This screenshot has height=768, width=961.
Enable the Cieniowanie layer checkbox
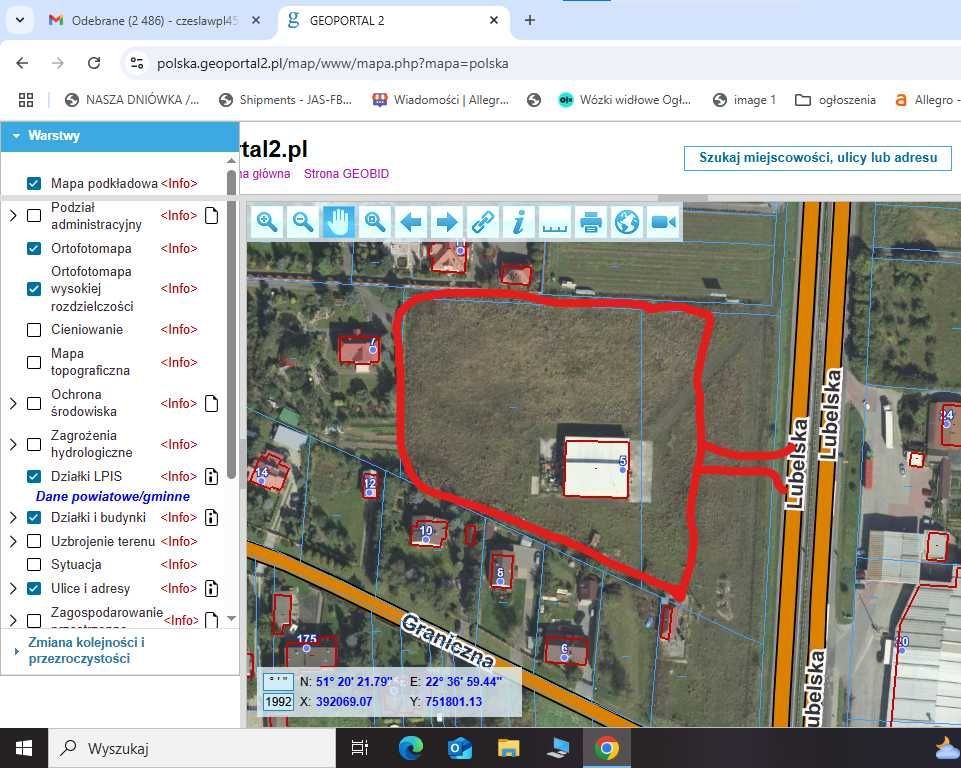coord(34,329)
